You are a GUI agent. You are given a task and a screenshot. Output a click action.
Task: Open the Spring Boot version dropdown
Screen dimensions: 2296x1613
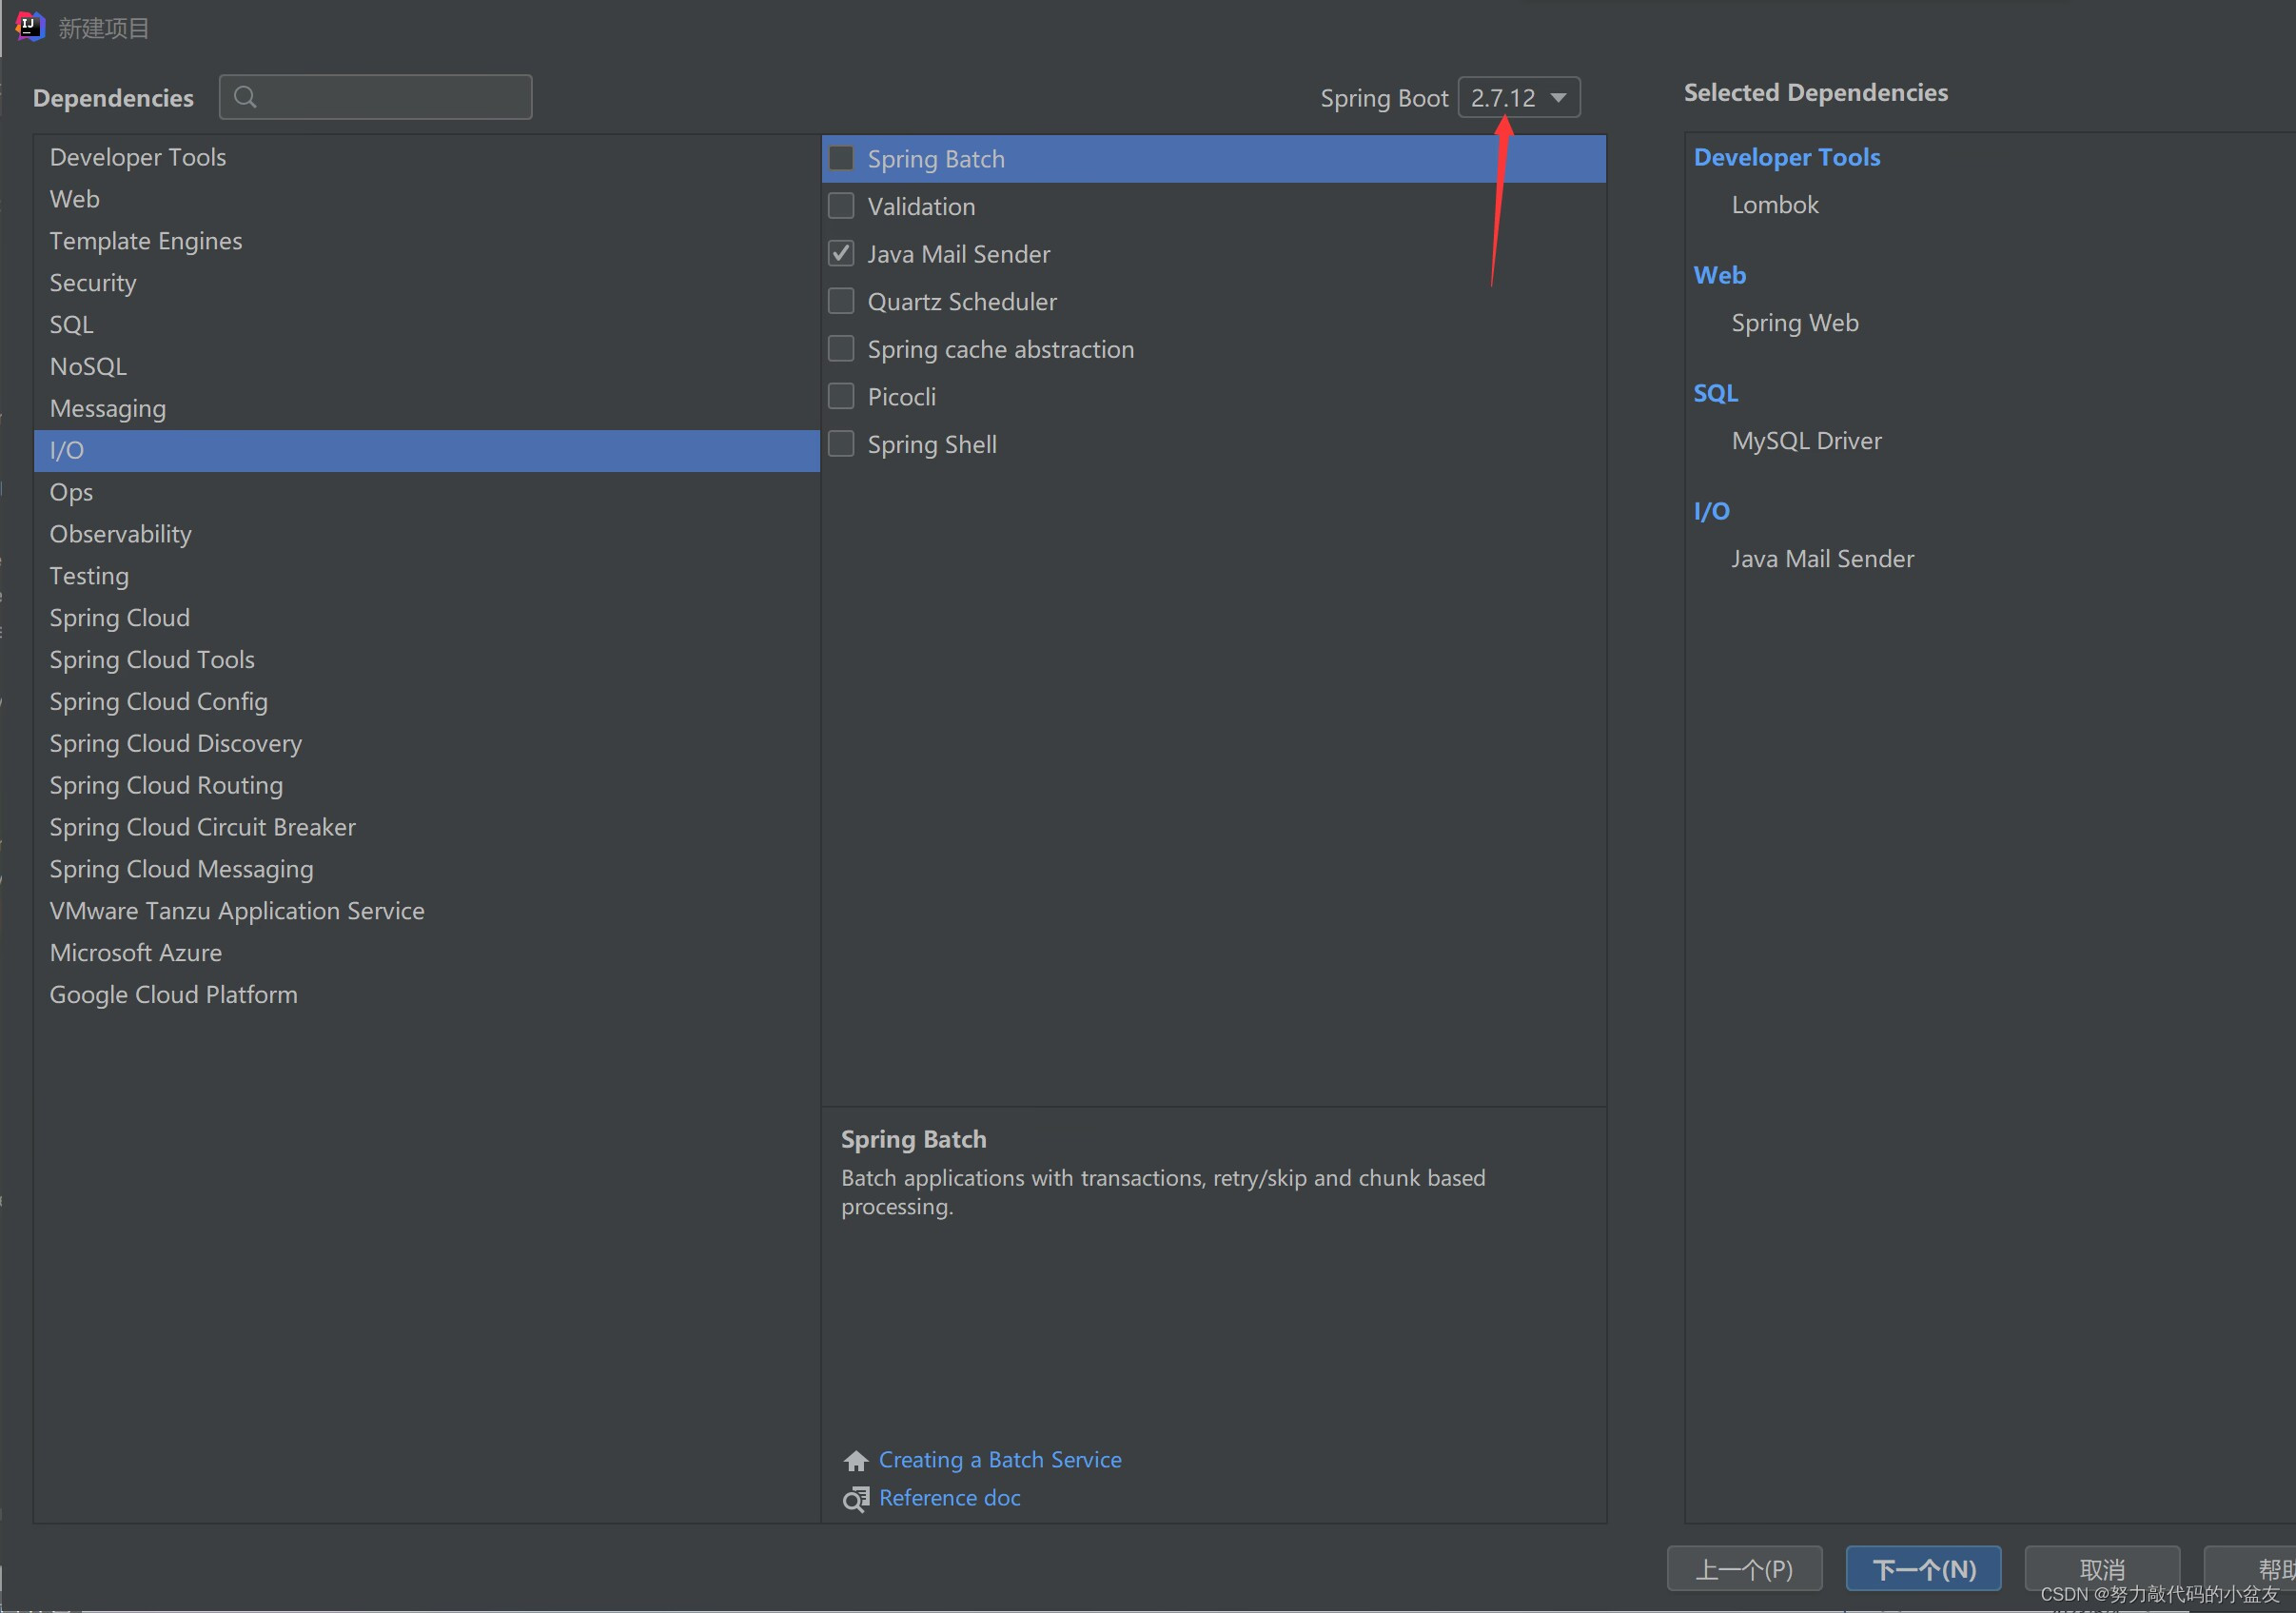pyautogui.click(x=1518, y=98)
